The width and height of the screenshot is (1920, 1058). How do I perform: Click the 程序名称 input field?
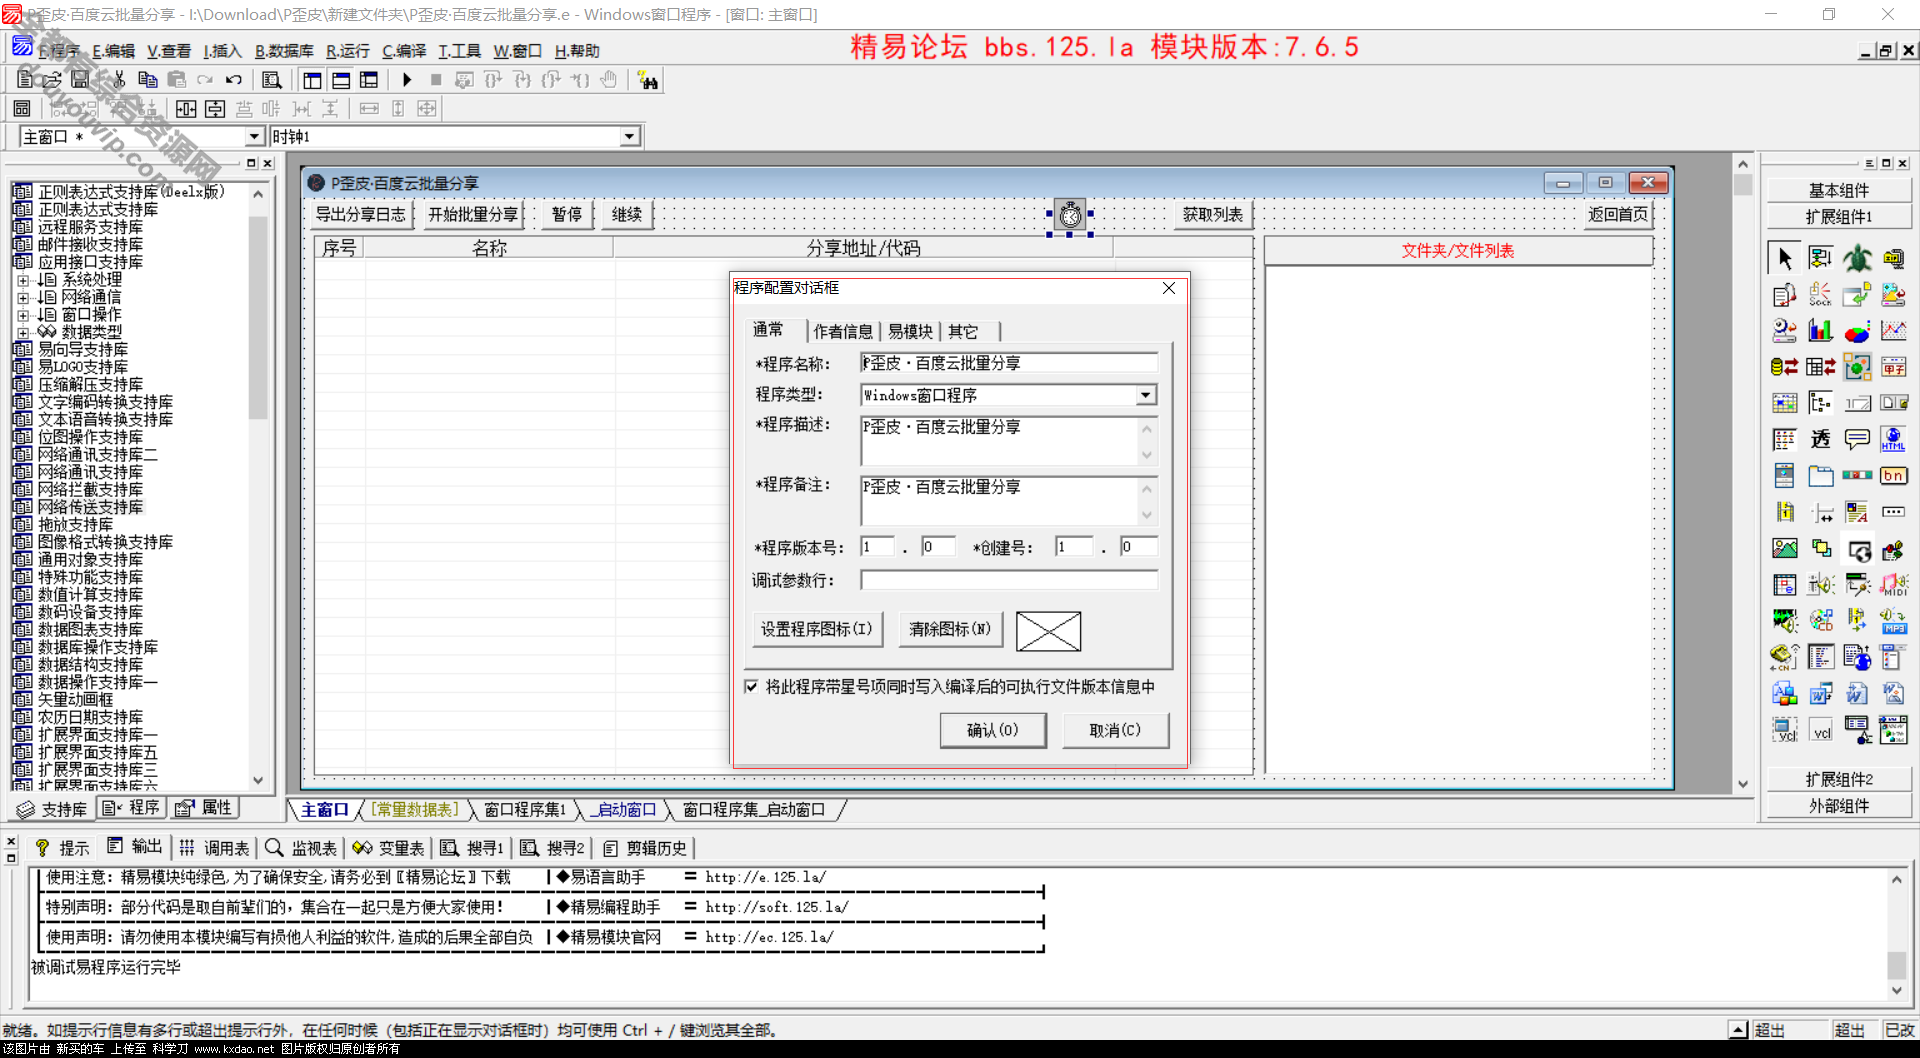click(1009, 363)
